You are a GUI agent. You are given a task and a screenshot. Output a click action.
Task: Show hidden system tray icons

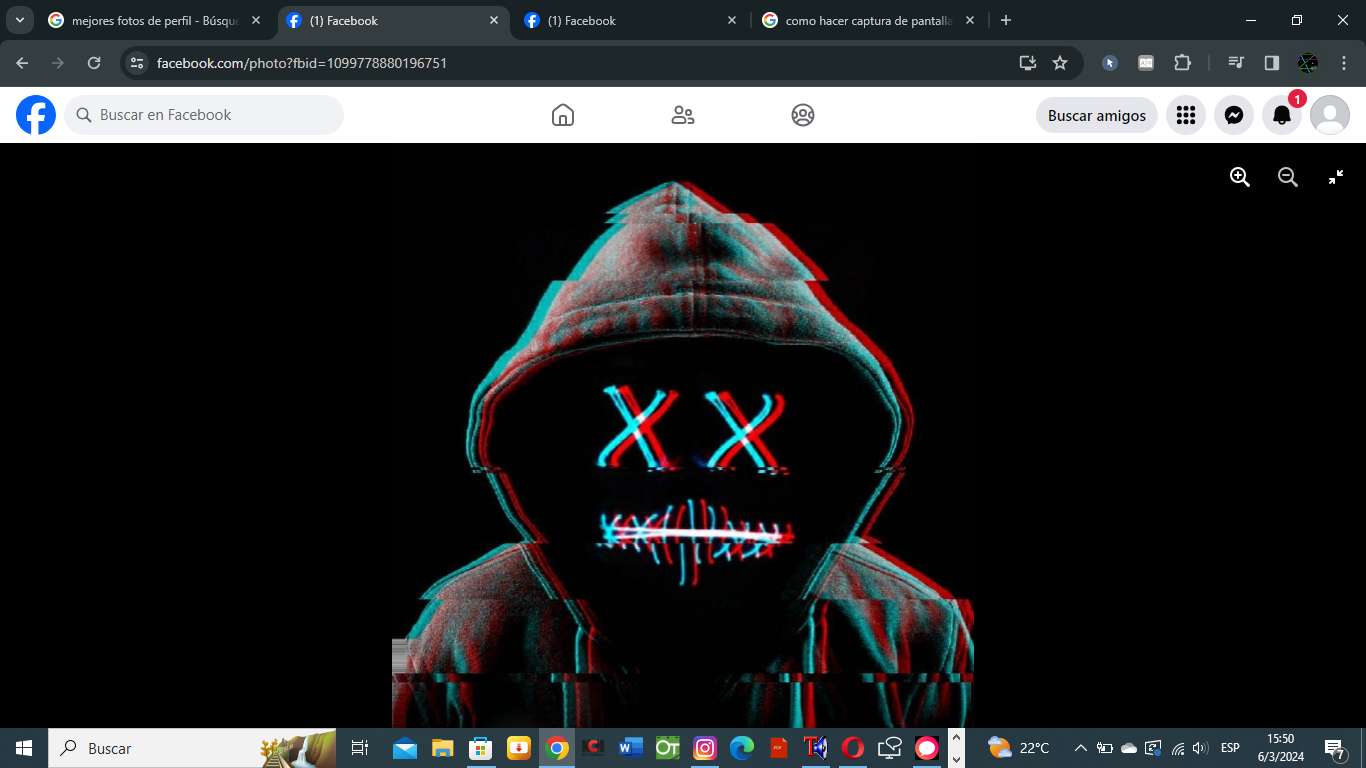point(1081,748)
